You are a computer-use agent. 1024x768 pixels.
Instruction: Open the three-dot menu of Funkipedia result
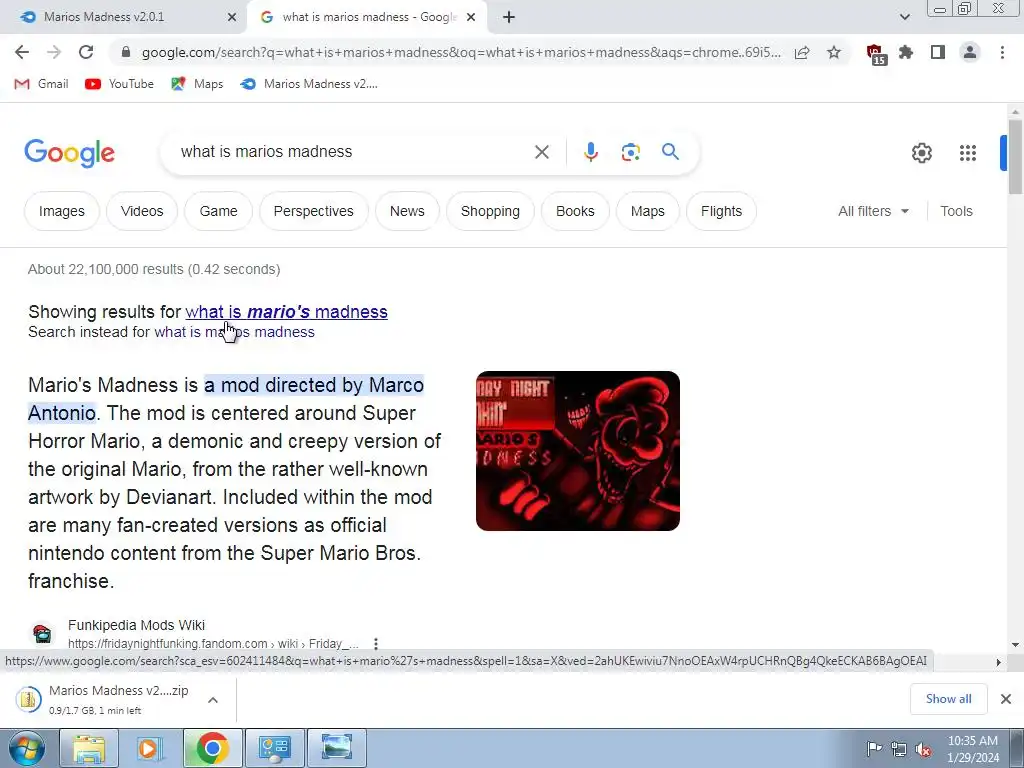pyautogui.click(x=376, y=643)
